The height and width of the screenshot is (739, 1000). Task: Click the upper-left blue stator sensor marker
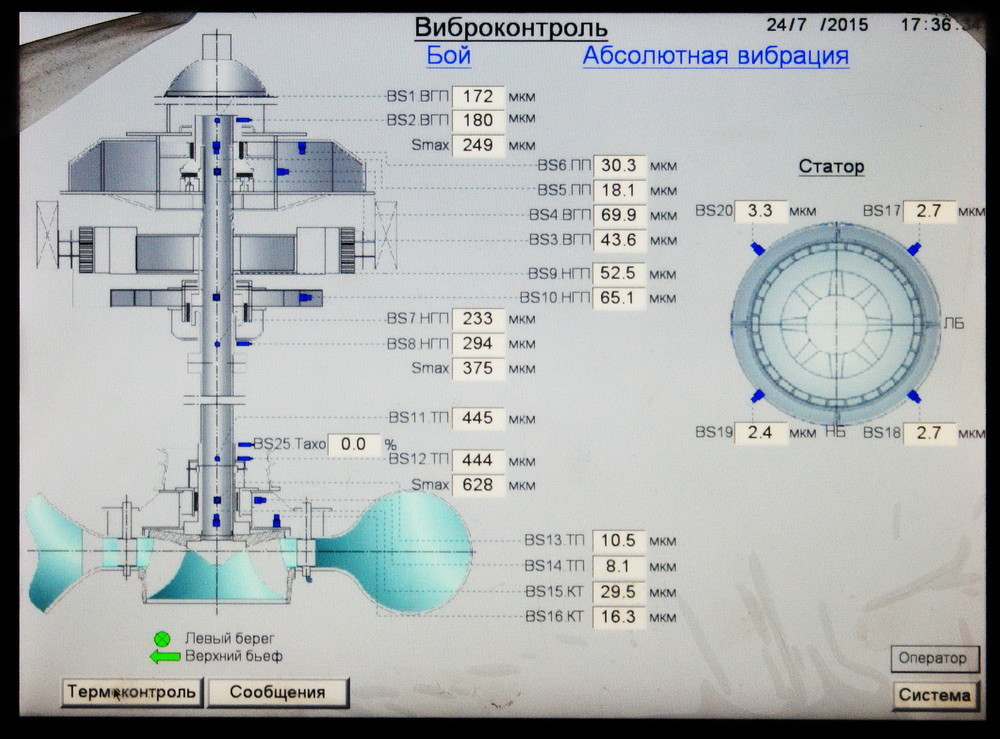pos(758,248)
